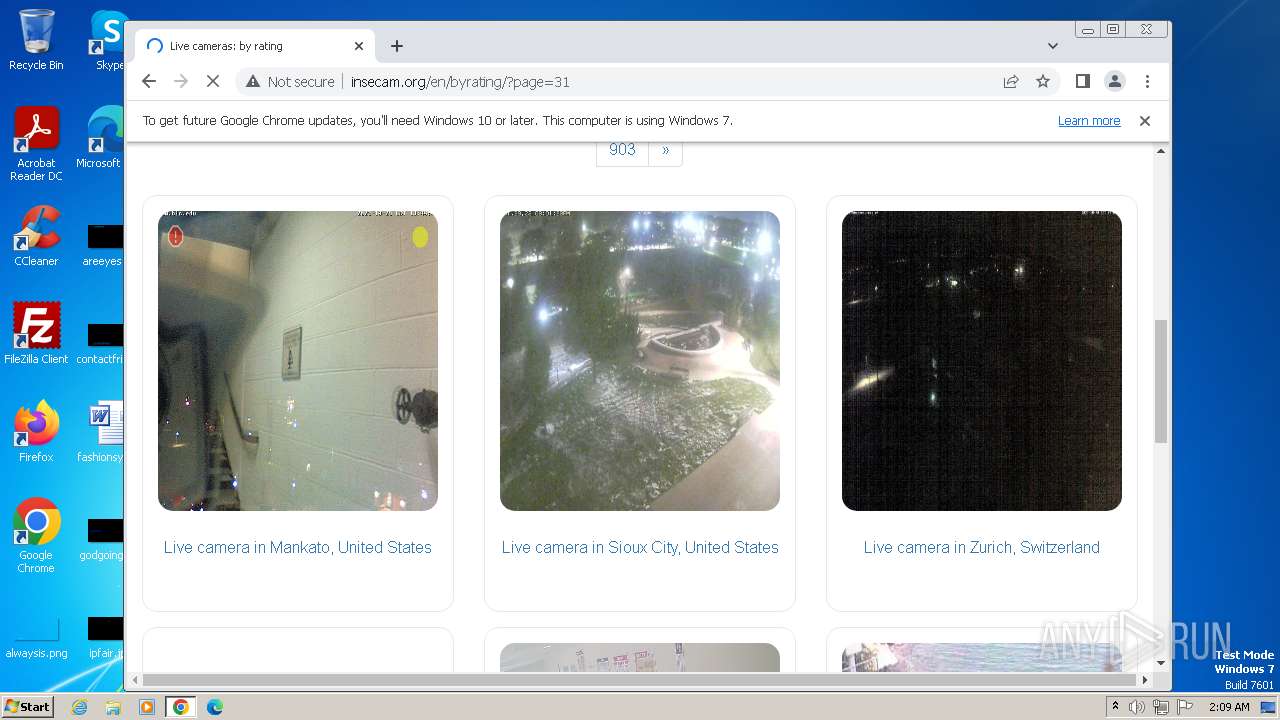Close the Live cameras tab
1280x720 pixels.
(359, 46)
